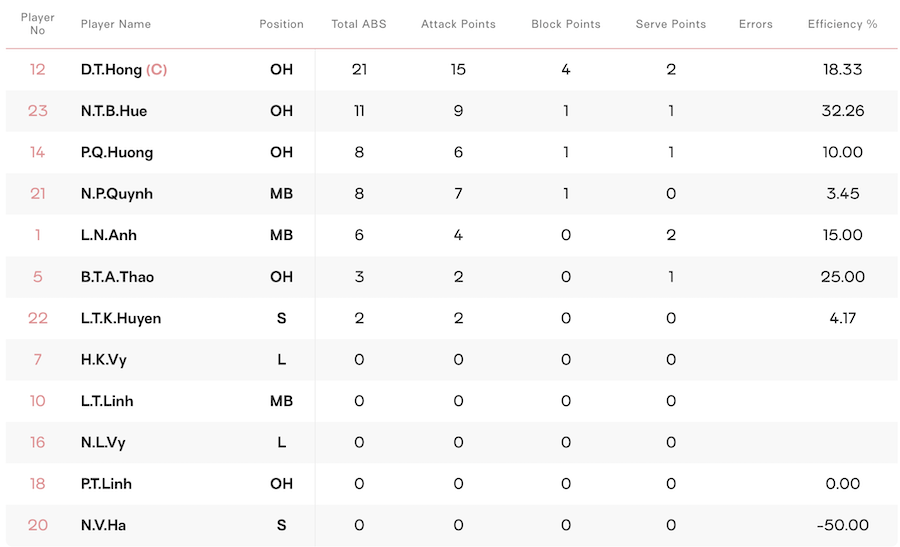Open player D.T.Hong's profile link

111,69
